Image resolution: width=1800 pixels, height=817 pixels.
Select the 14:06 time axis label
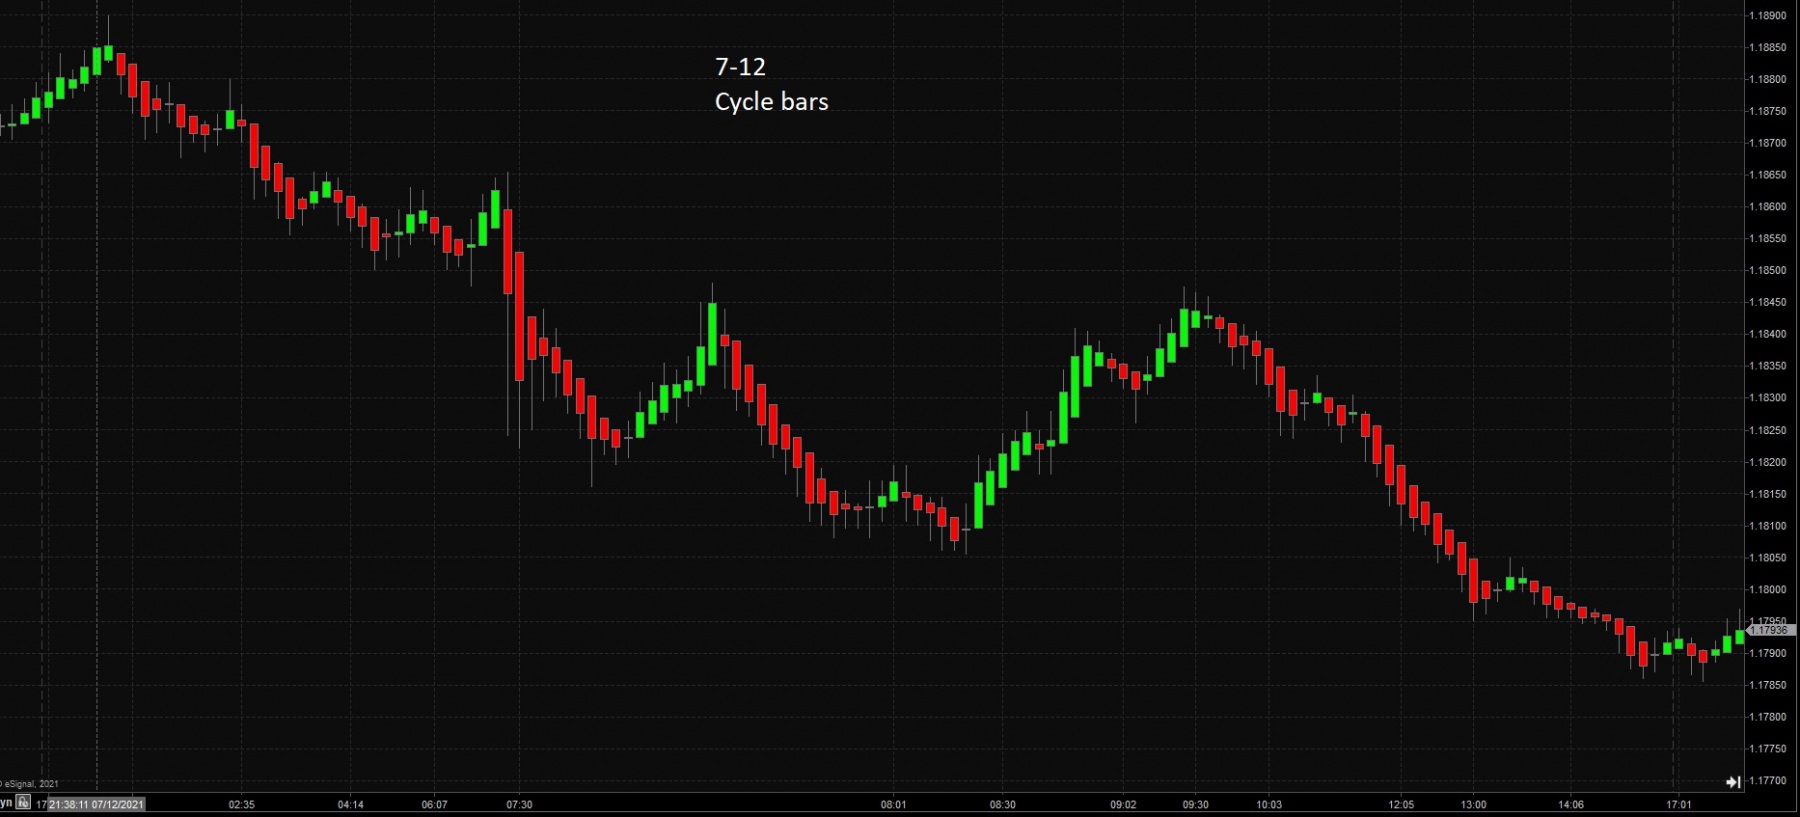coord(1571,804)
